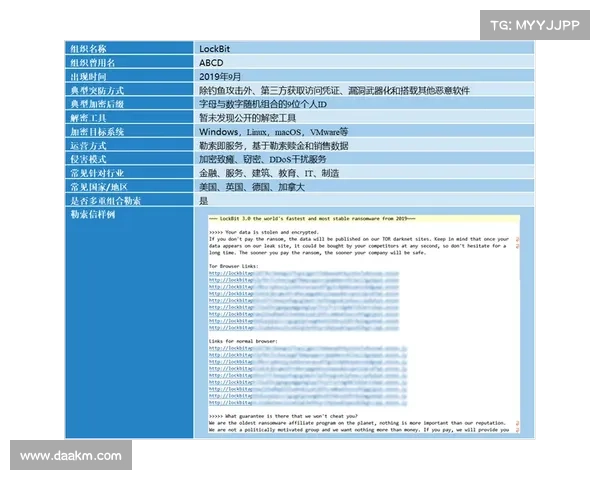Click the '常见国家/地区' label cell
The height and width of the screenshot is (480, 600).
[129, 186]
